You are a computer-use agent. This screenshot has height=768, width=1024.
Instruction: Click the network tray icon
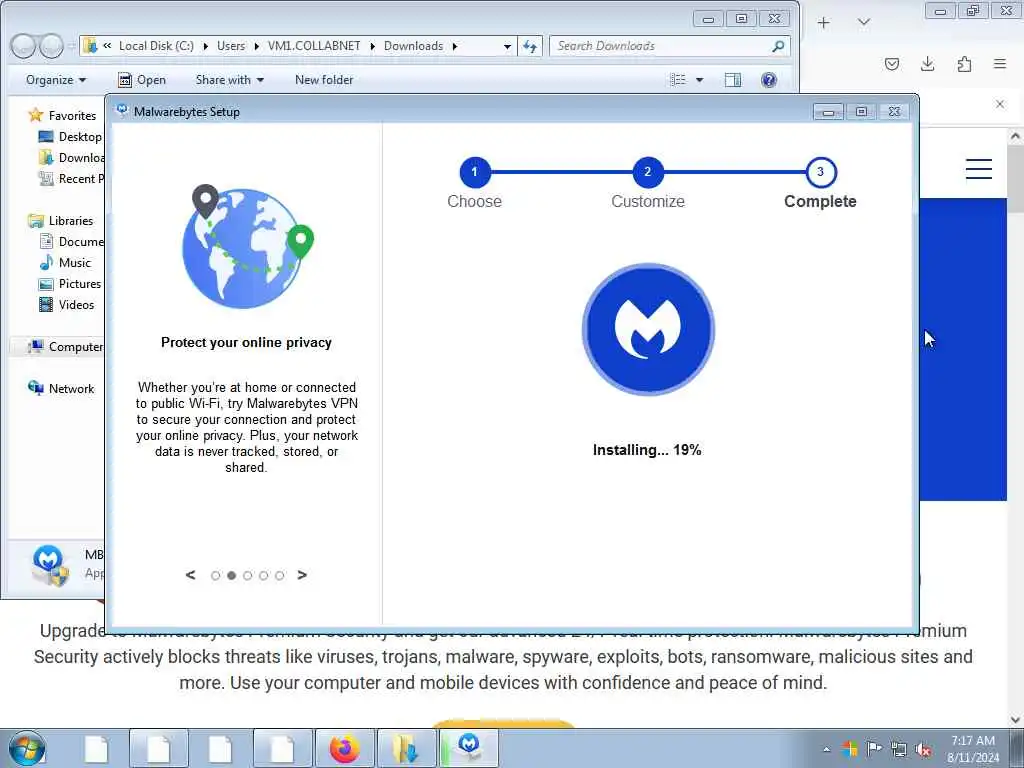(x=899, y=749)
